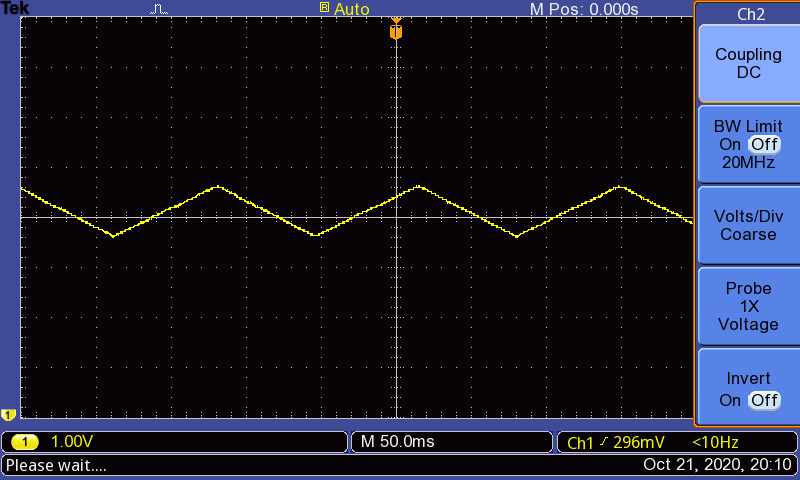Click the <10Hz frequency readout

(x=715, y=442)
